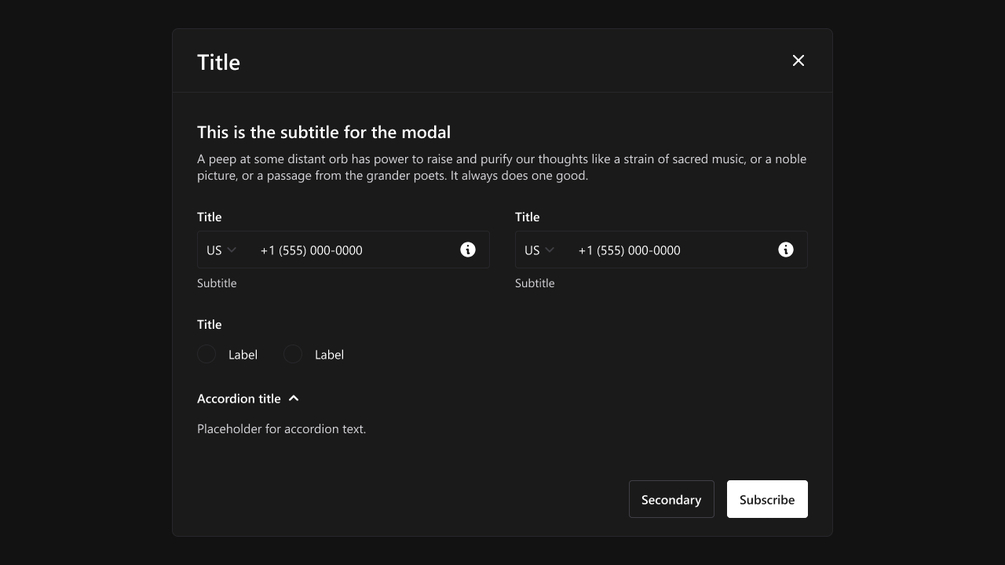Screen dimensions: 1005x565
Task: Collapse the Accordion title section
Action: point(240,399)
